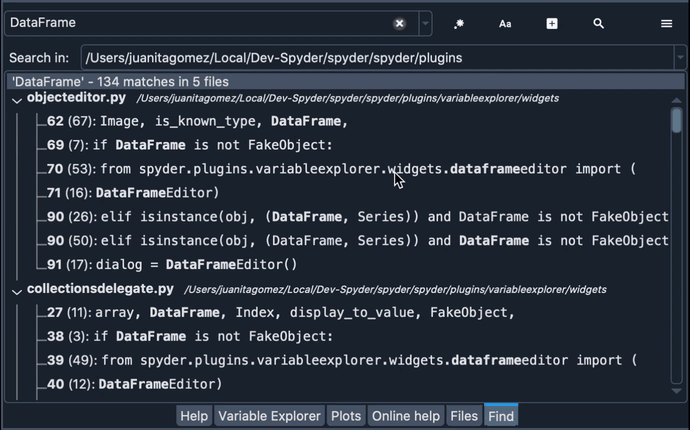Open the Find pane hamburger menu
This screenshot has height=430, width=690.
coord(666,23)
